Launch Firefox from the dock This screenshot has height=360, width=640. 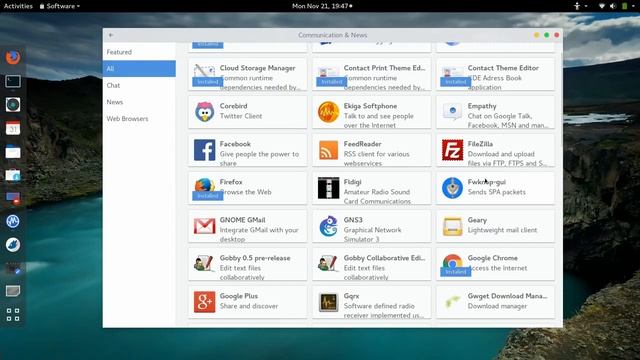click(x=13, y=57)
